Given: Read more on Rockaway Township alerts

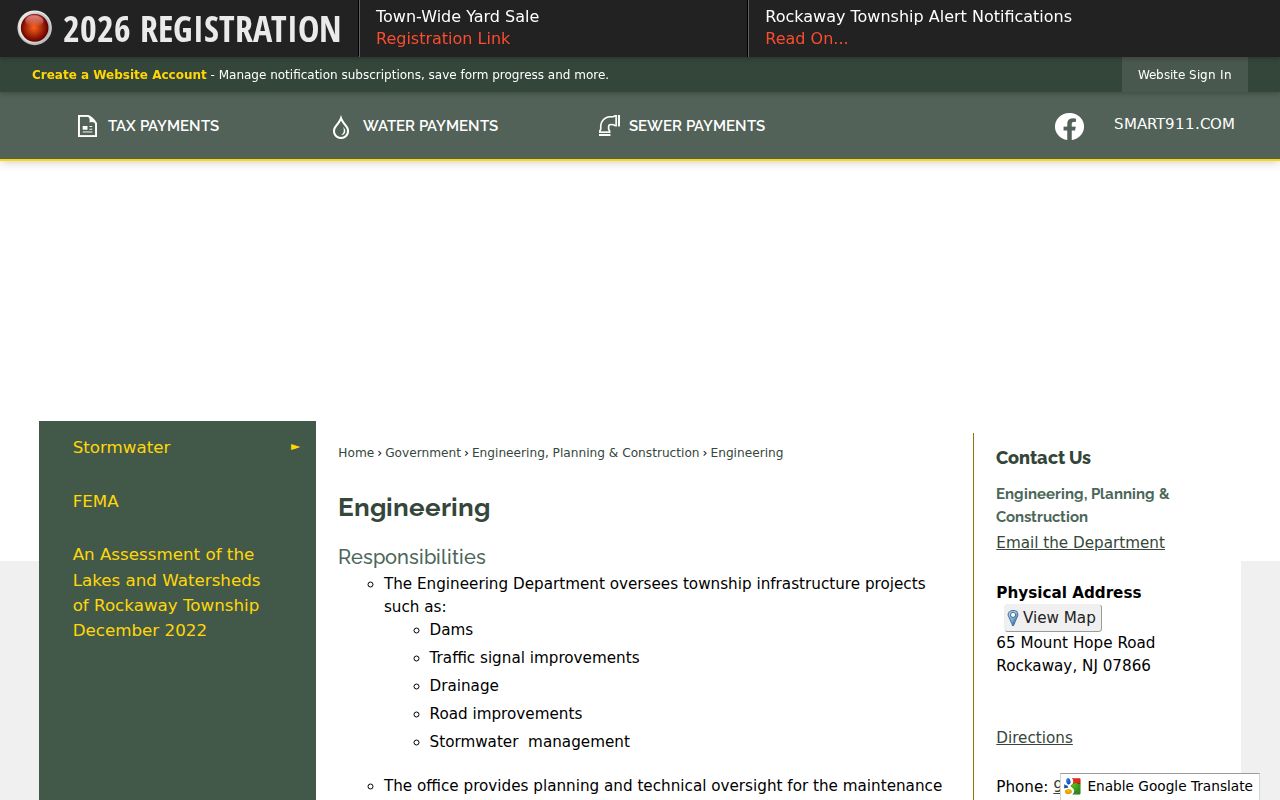Looking at the screenshot, I should click(x=806, y=38).
